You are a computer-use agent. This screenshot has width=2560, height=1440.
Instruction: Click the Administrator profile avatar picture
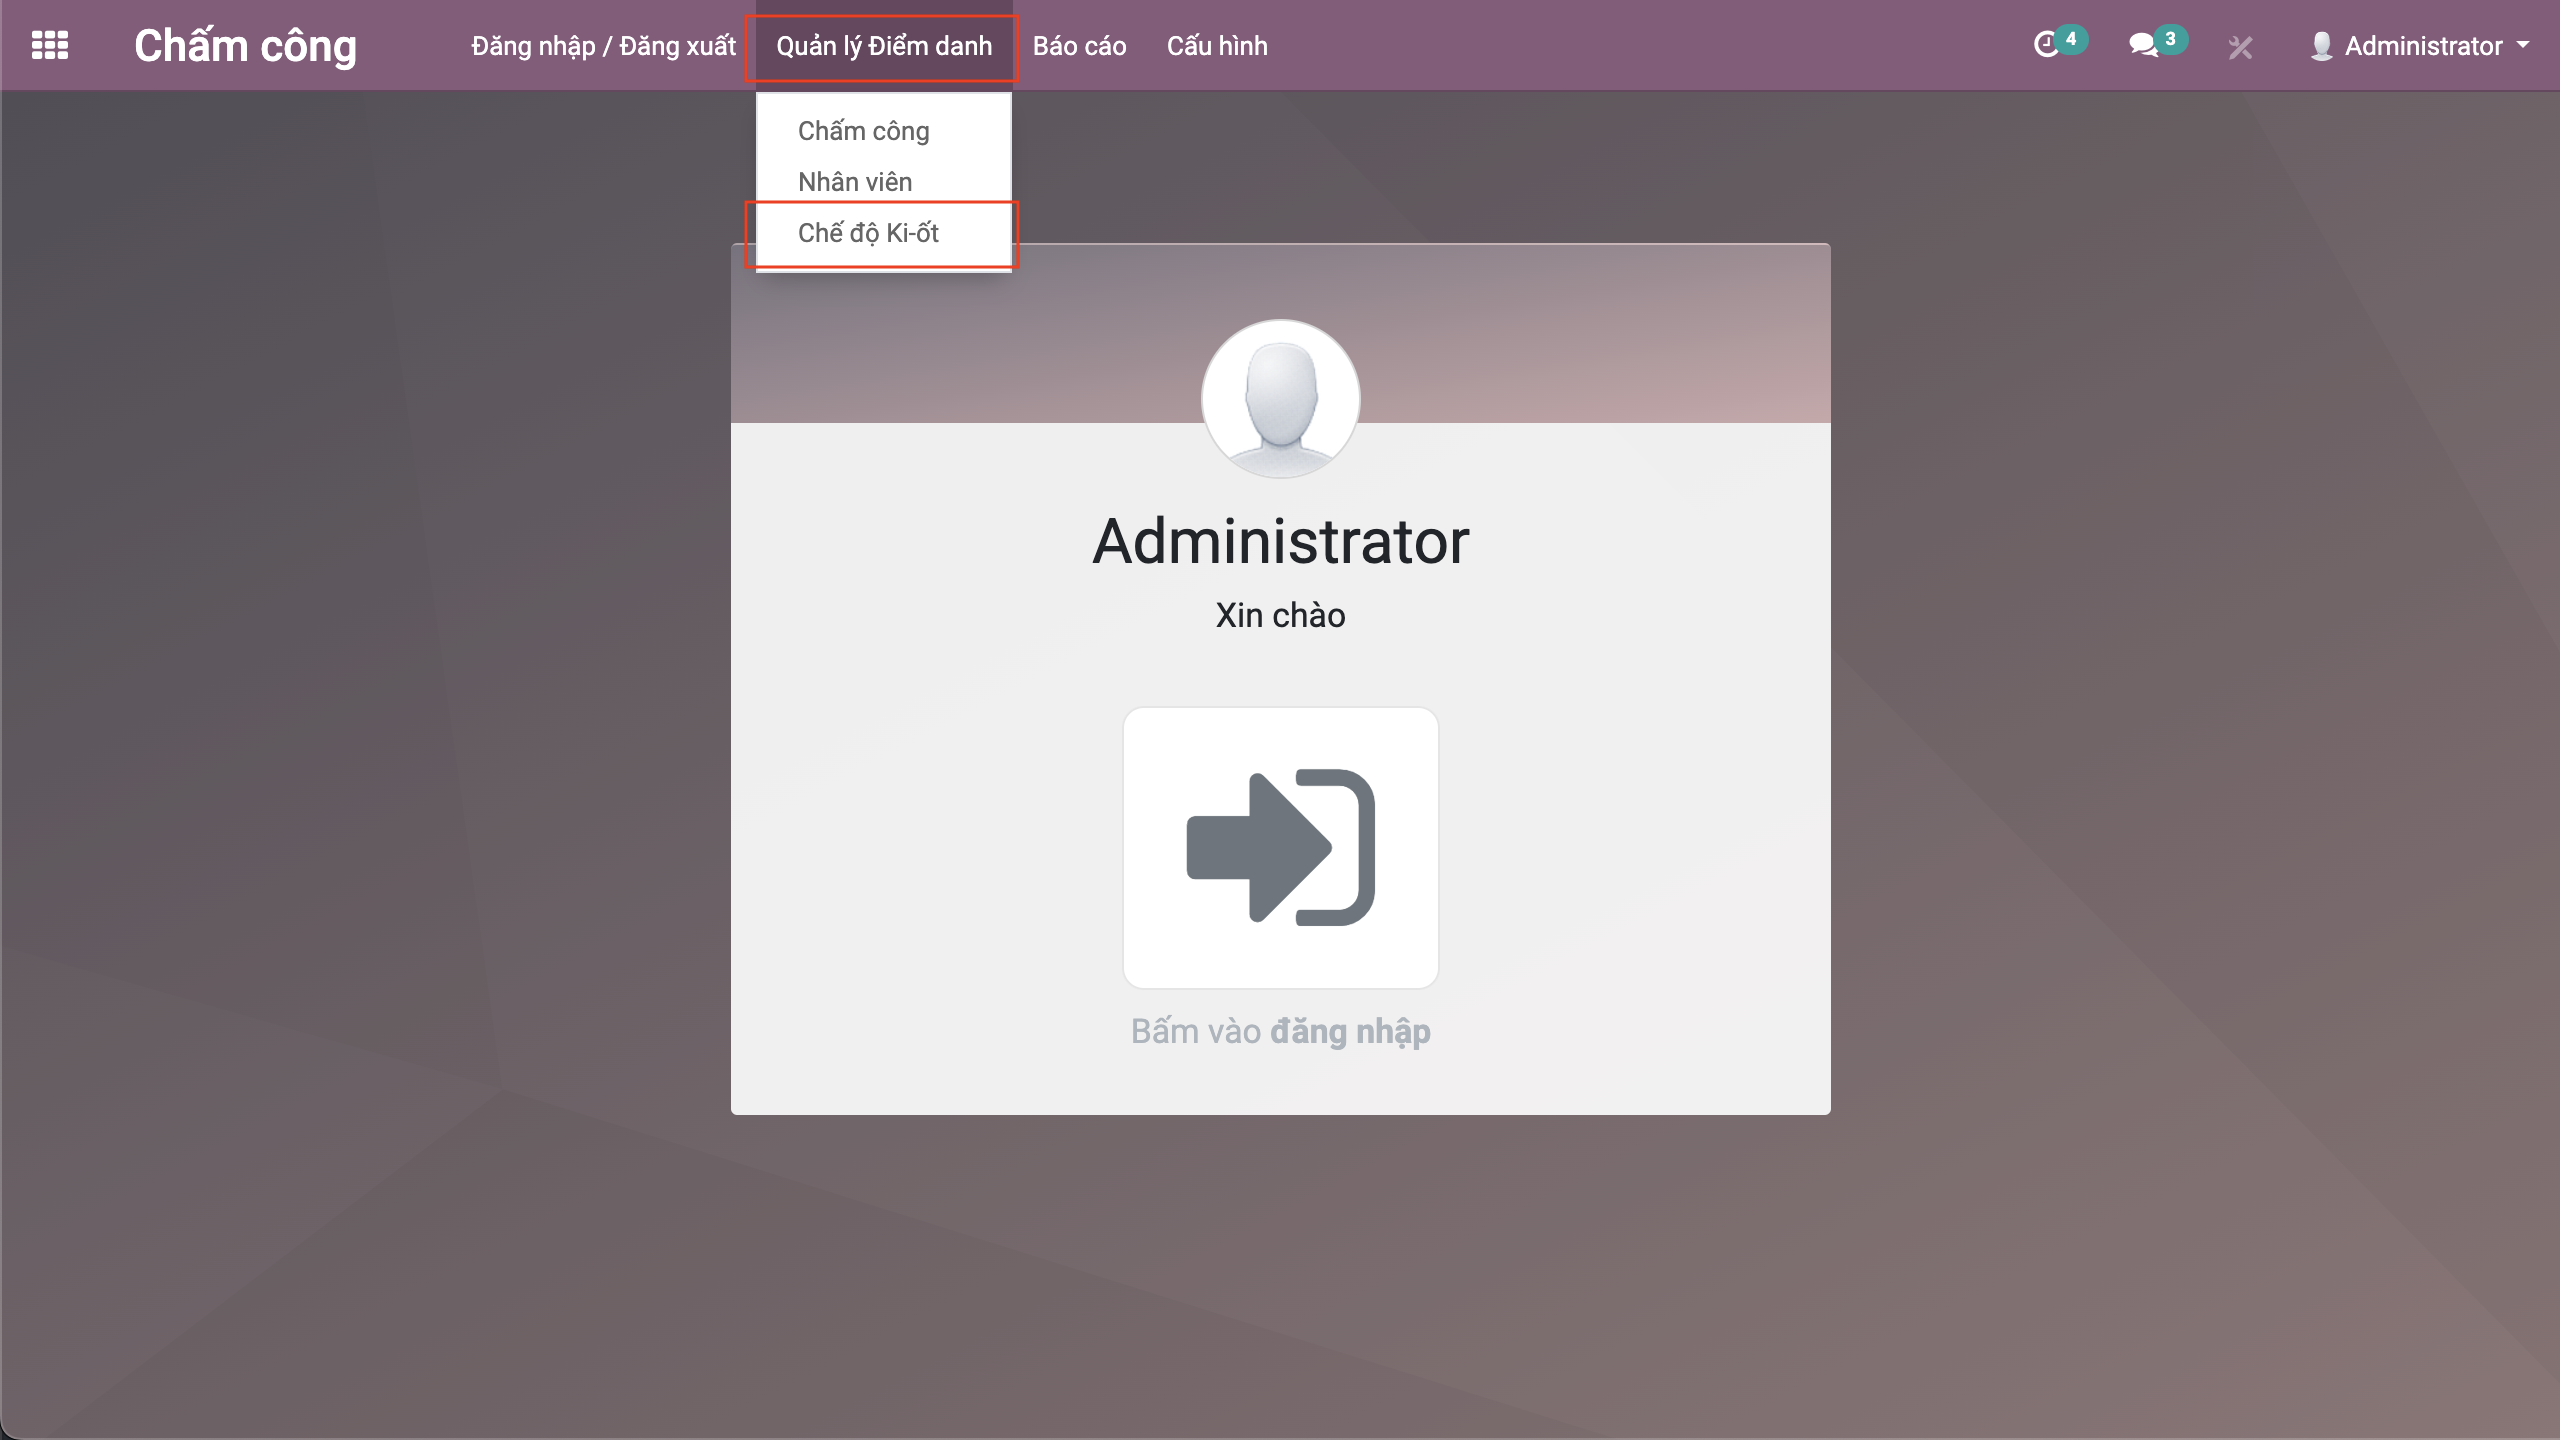coord(1280,398)
